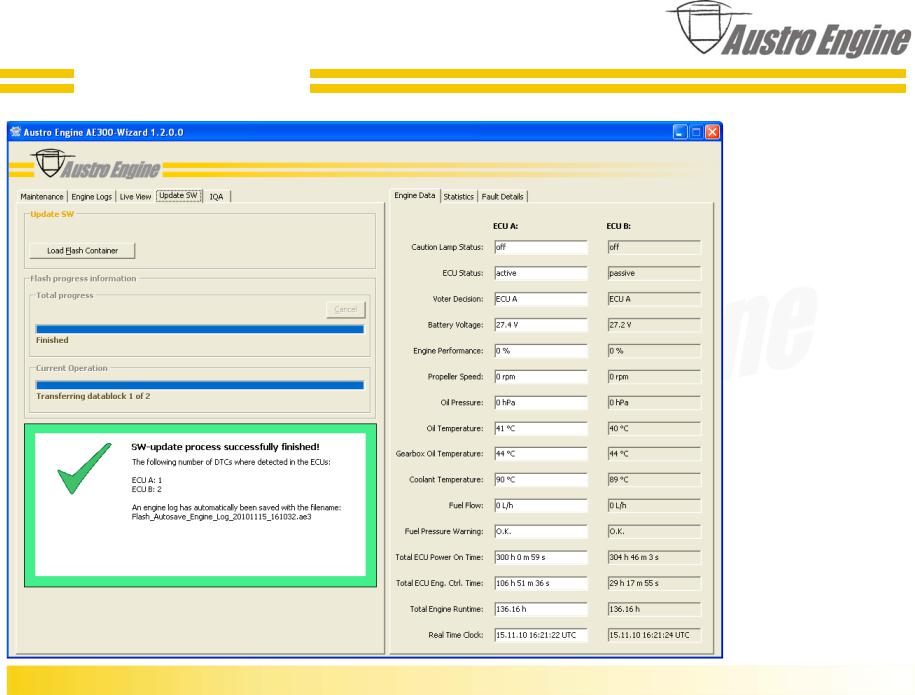Open the Live View tab

pyautogui.click(x=135, y=197)
